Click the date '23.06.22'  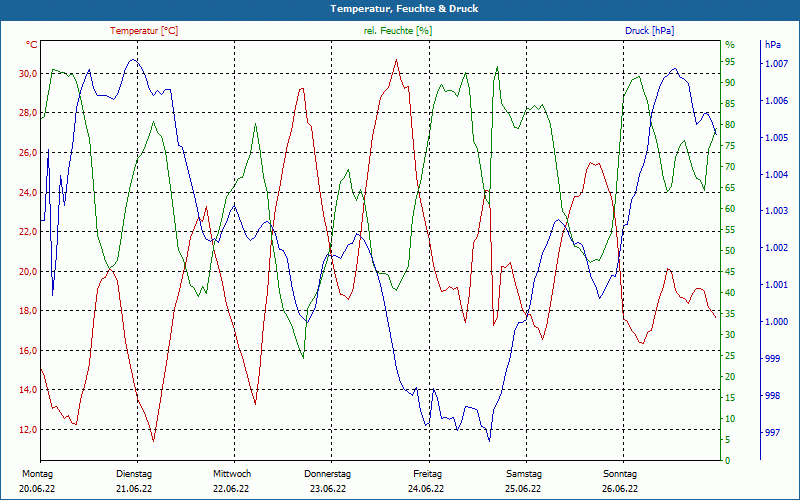328,489
